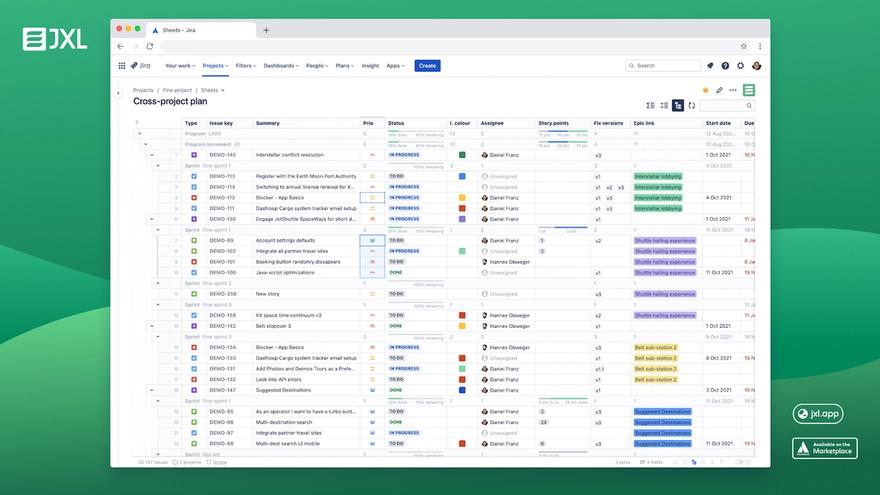Collapse the DEMO-147 row children
Screen dimensions: 880x495
[152, 389]
